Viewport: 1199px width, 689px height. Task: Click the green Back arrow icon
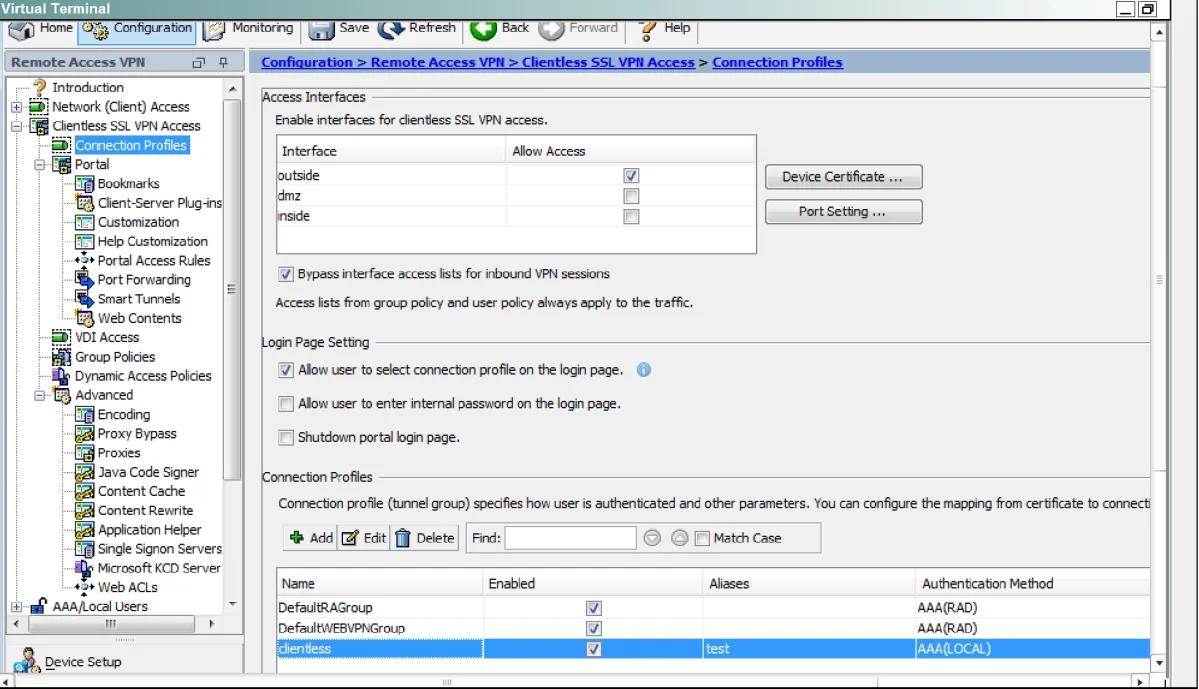(483, 30)
